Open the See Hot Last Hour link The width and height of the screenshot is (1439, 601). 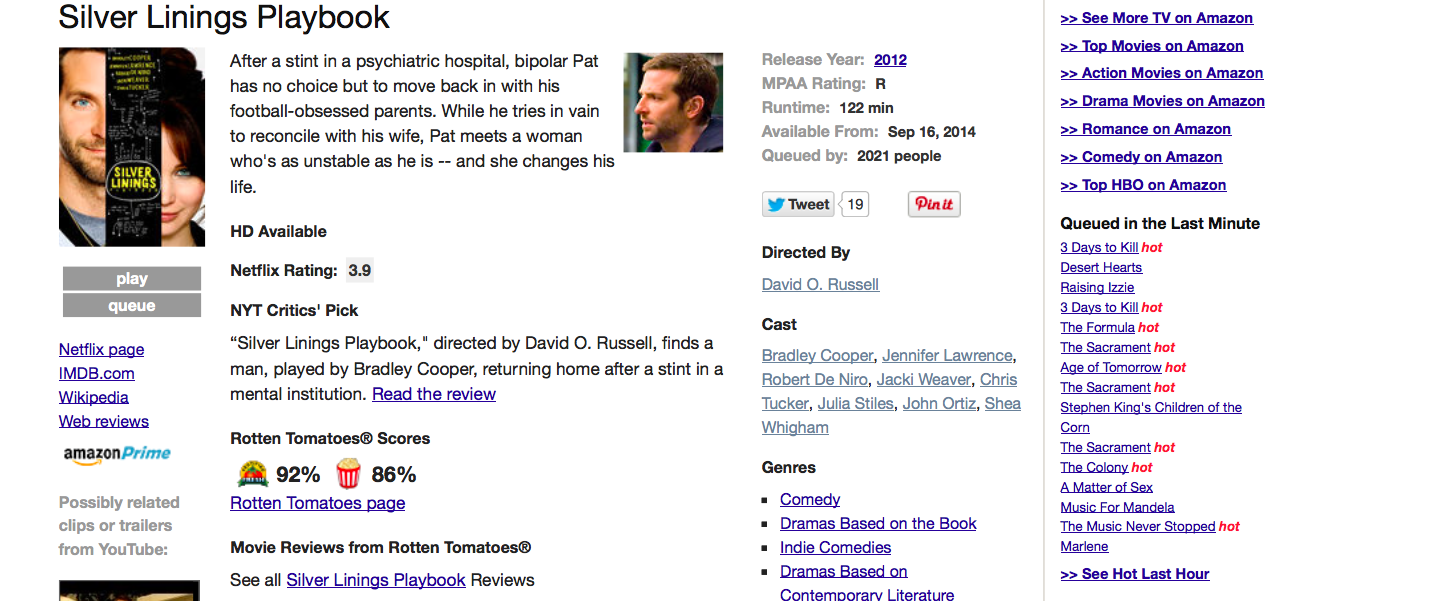[x=1135, y=574]
